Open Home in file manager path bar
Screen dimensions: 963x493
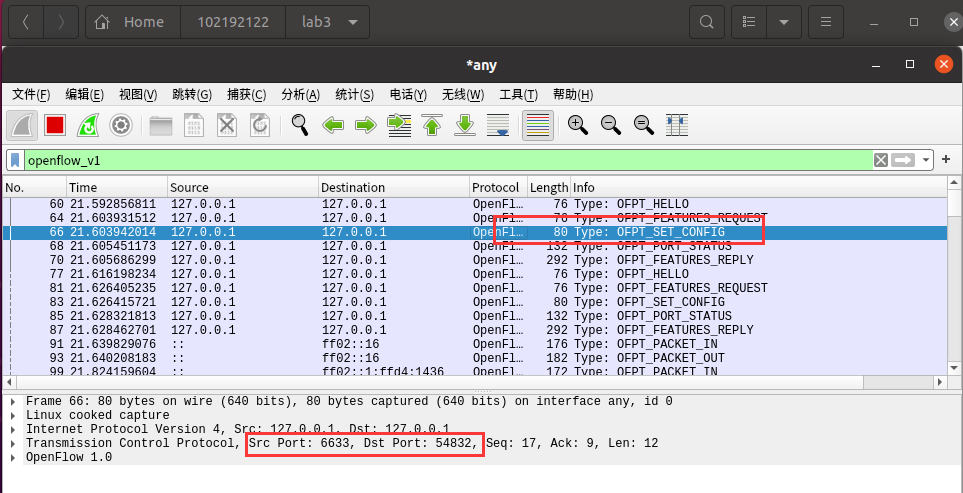132,22
